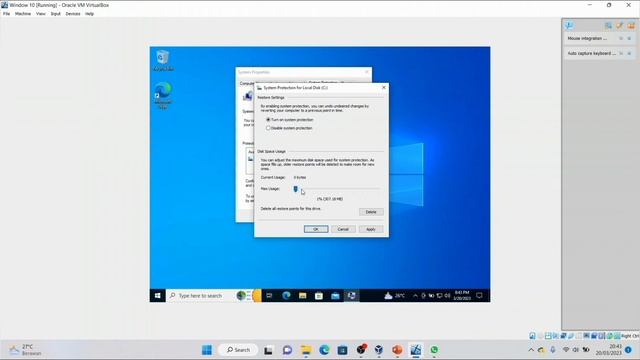Image resolution: width=640 pixels, height=360 pixels.
Task: Click the Max Usage slider handle
Action: click(296, 189)
